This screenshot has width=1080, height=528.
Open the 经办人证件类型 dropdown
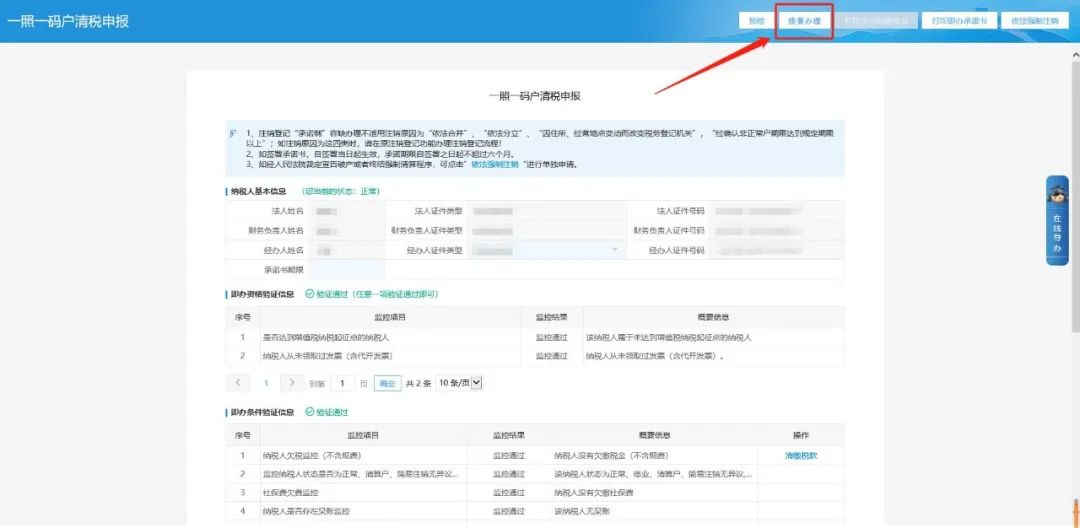[547, 250]
